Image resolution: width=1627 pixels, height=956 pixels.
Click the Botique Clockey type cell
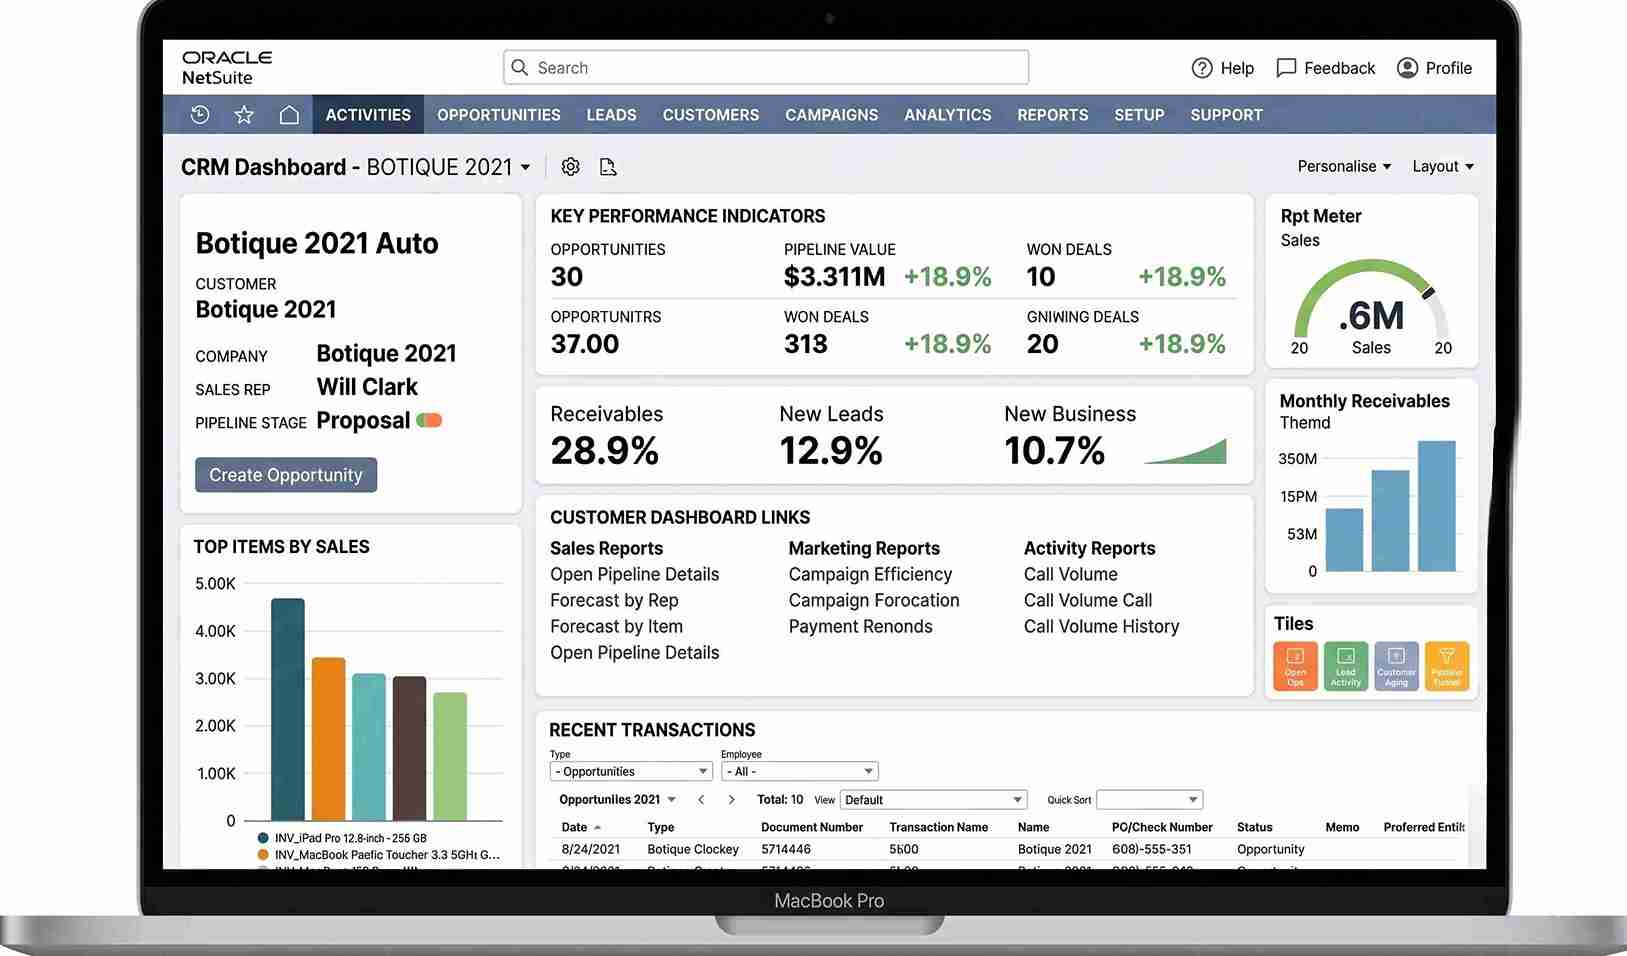[x=693, y=850]
